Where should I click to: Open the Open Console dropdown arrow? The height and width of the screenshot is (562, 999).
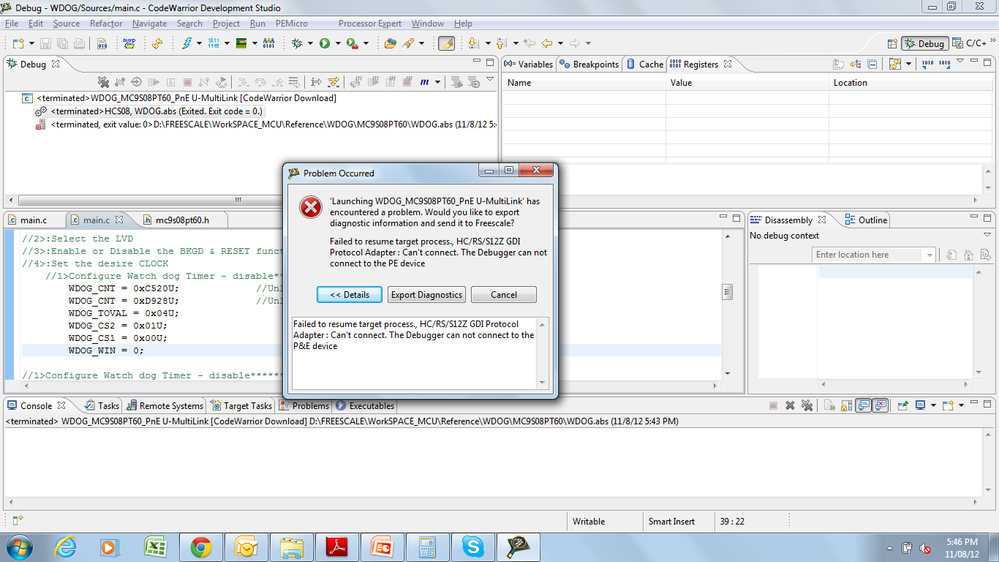(x=961, y=405)
